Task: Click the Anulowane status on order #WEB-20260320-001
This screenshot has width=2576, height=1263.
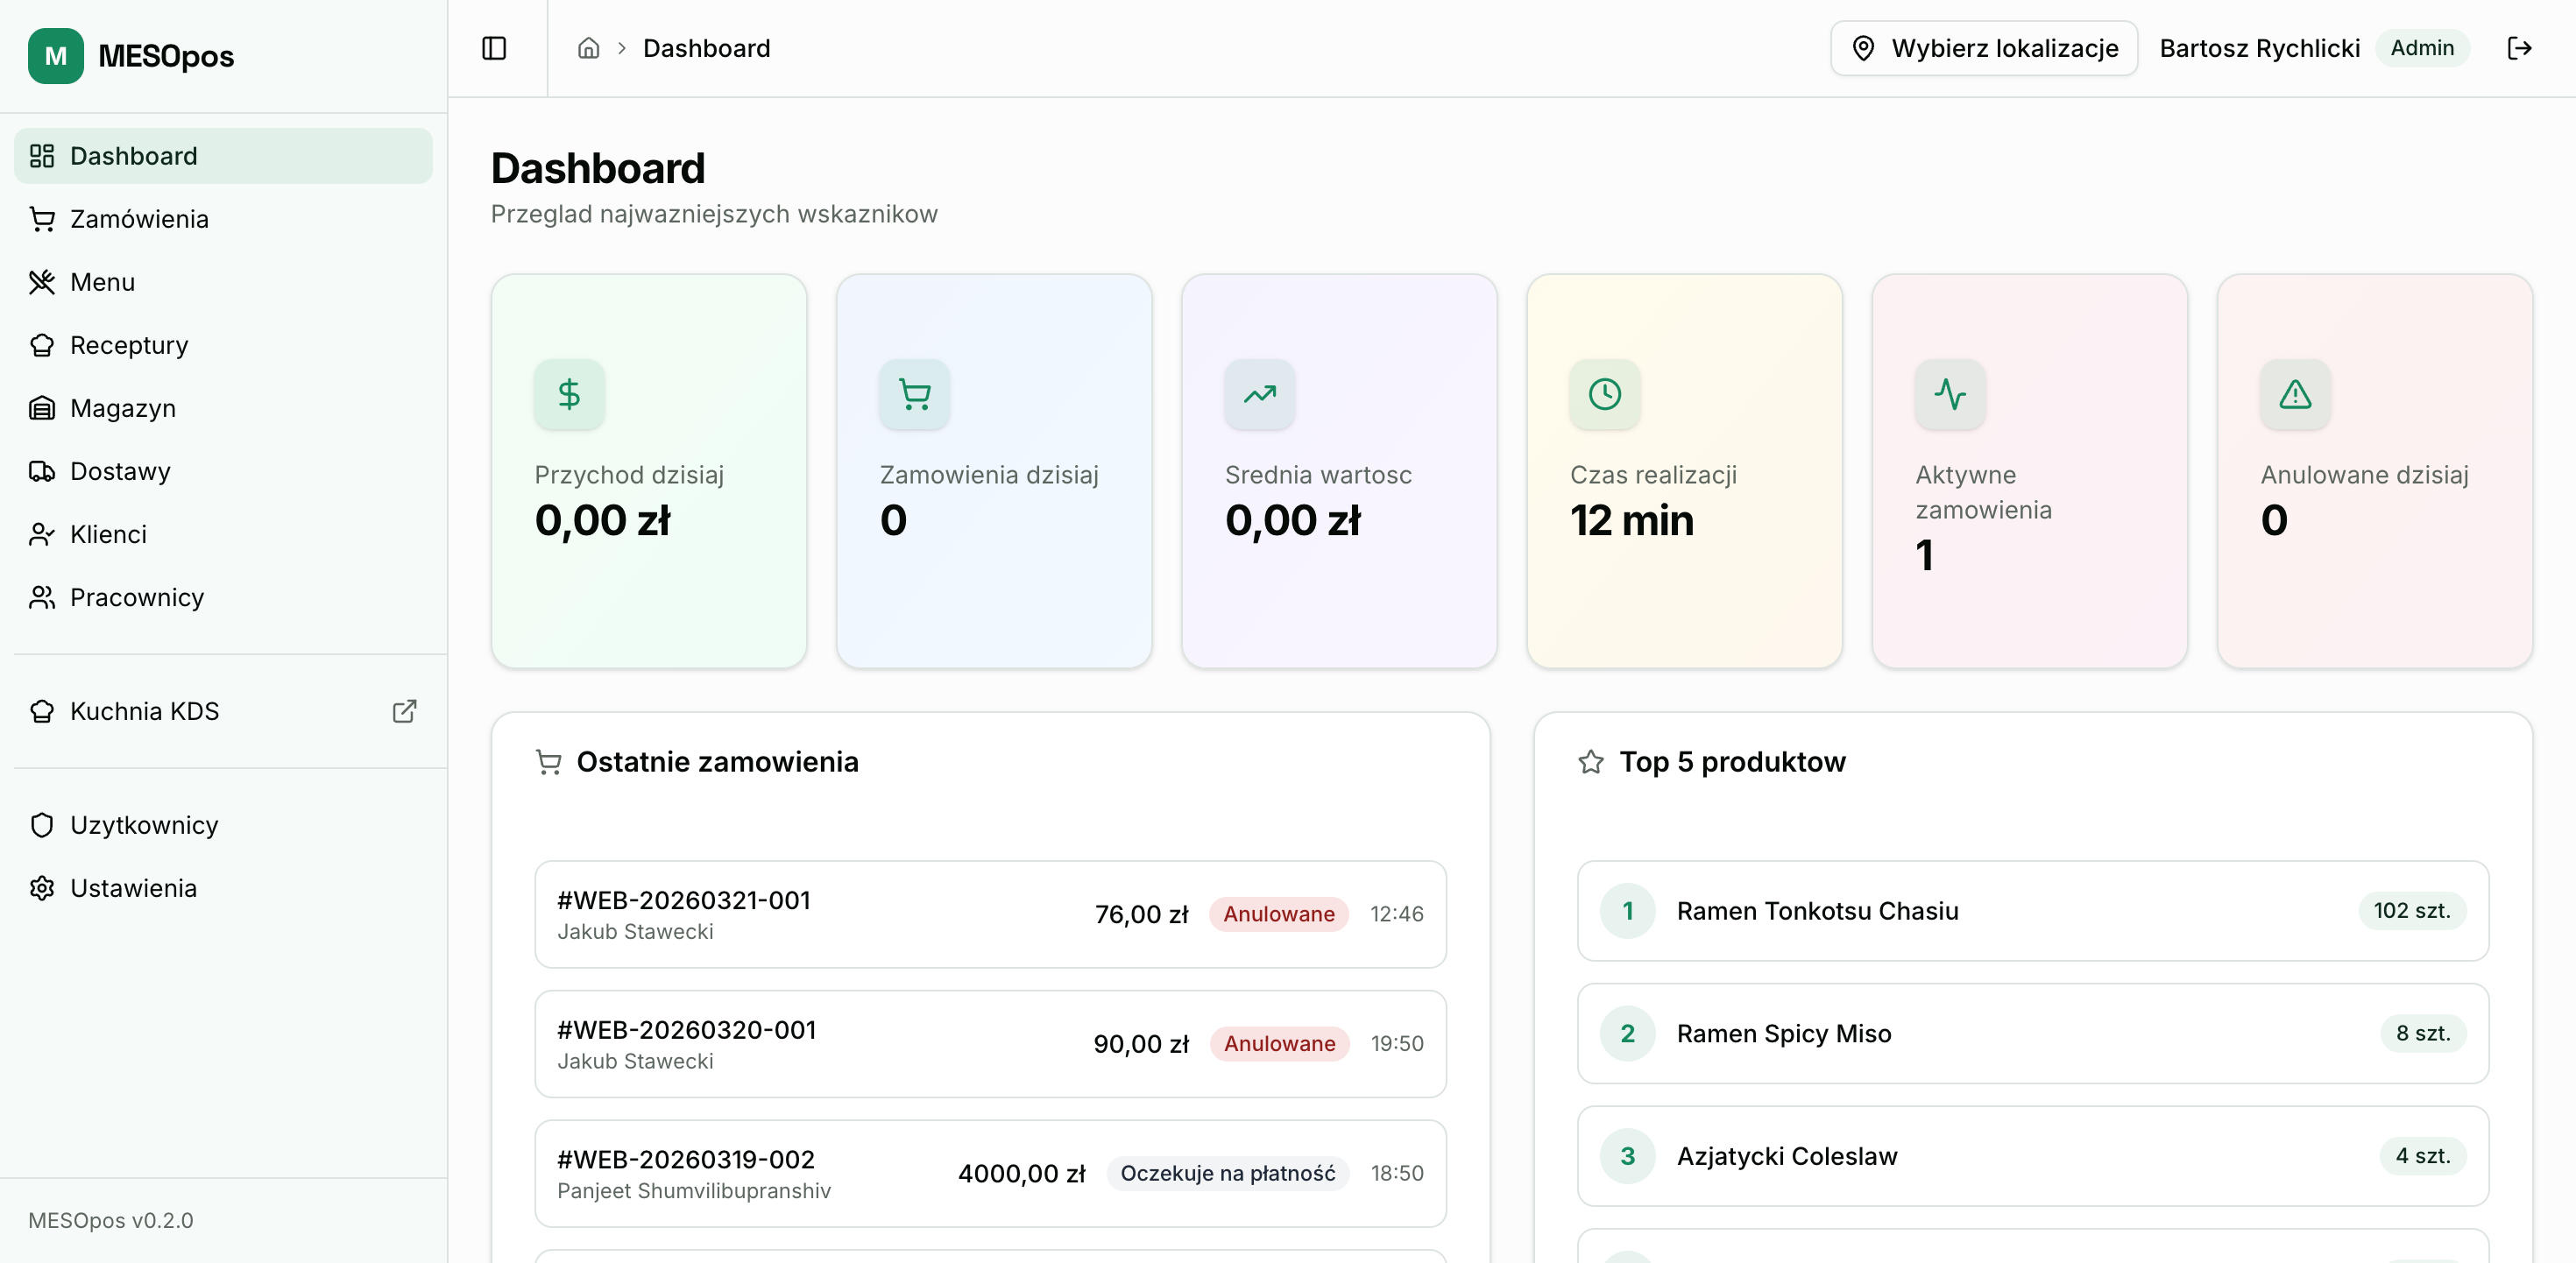Action: click(1278, 1043)
